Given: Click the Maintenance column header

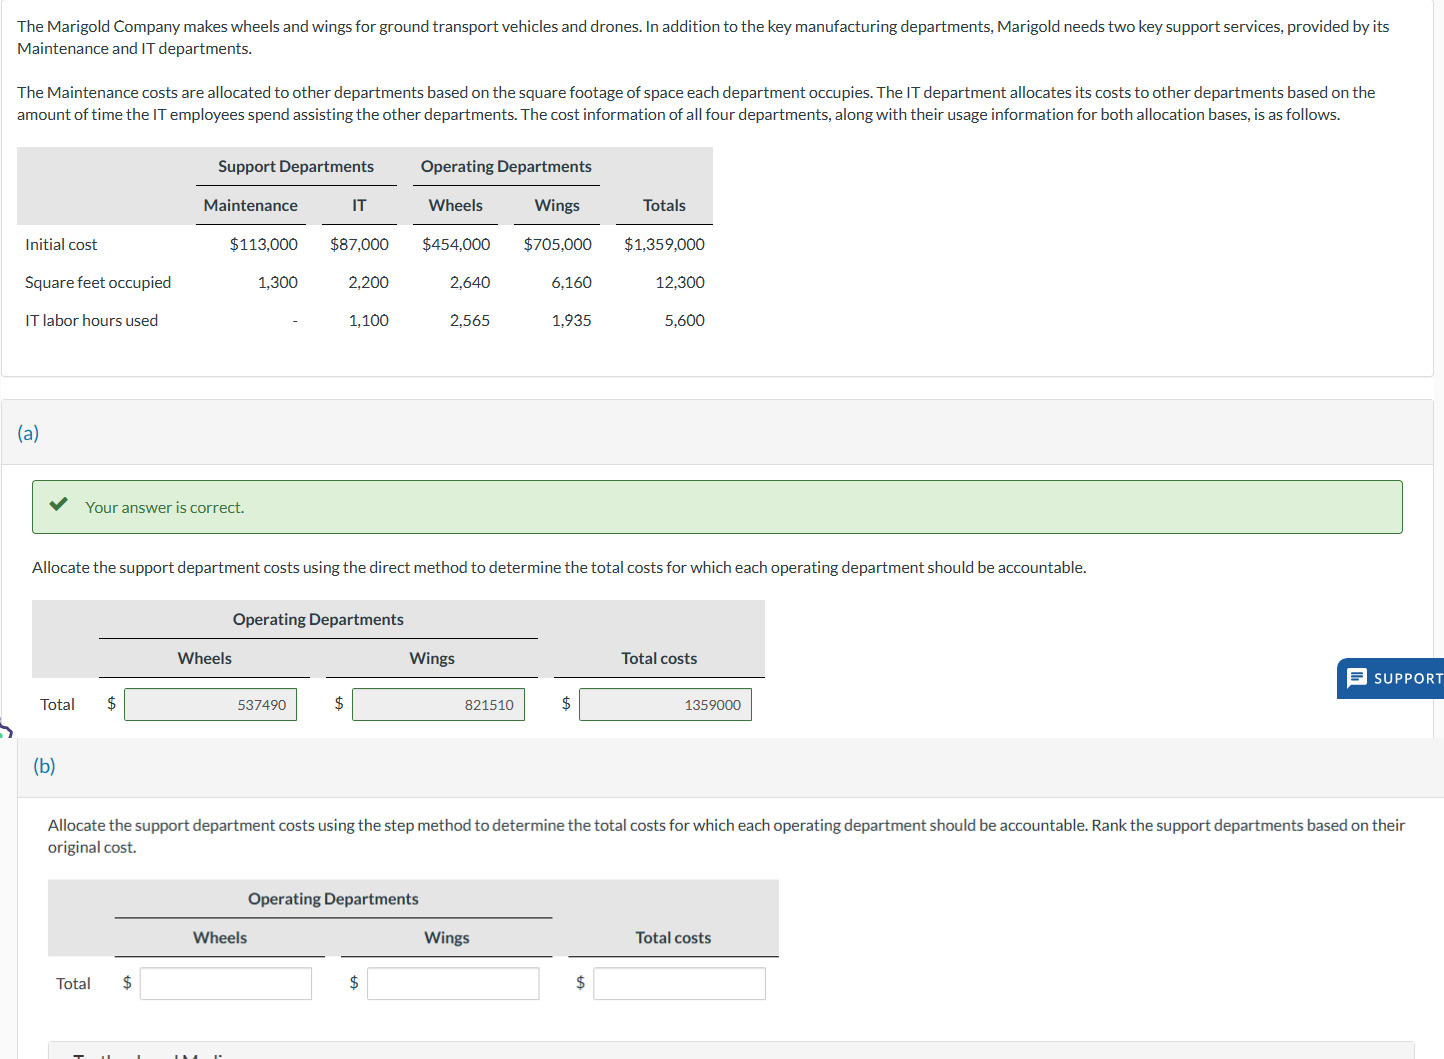Looking at the screenshot, I should [250, 205].
